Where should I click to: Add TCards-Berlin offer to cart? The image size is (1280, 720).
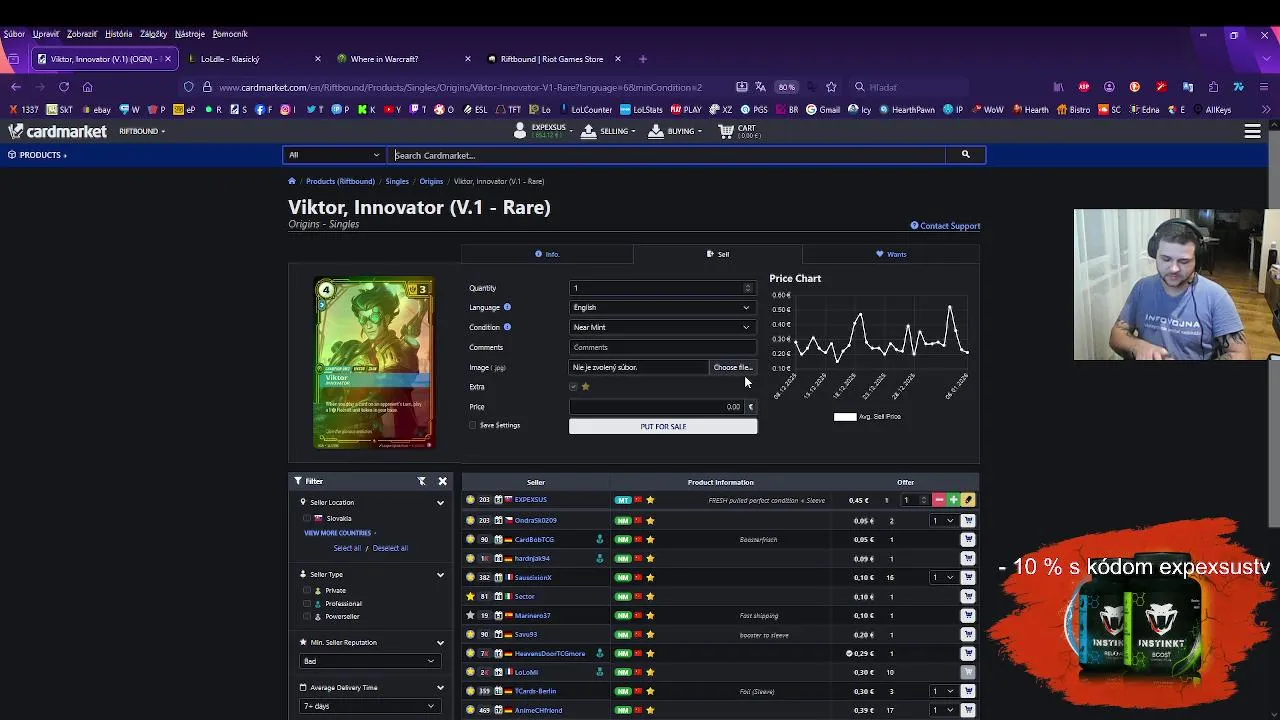coord(968,691)
